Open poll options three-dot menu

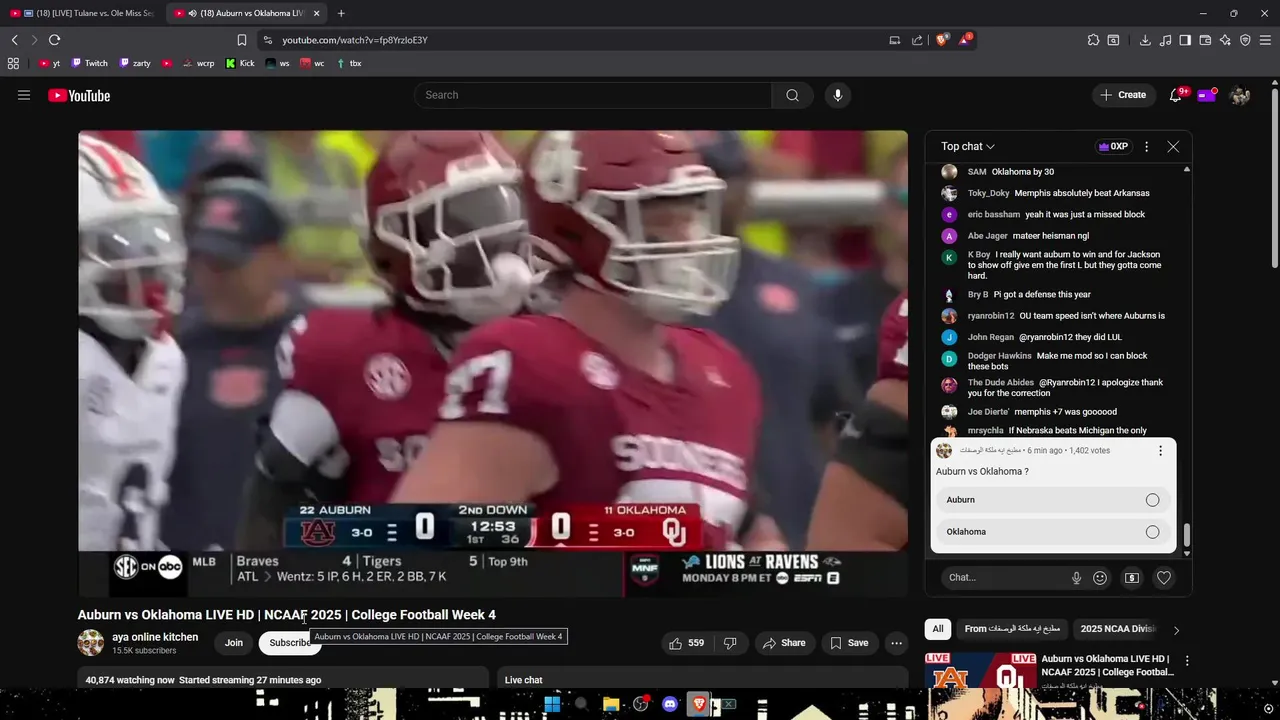pos(1160,451)
